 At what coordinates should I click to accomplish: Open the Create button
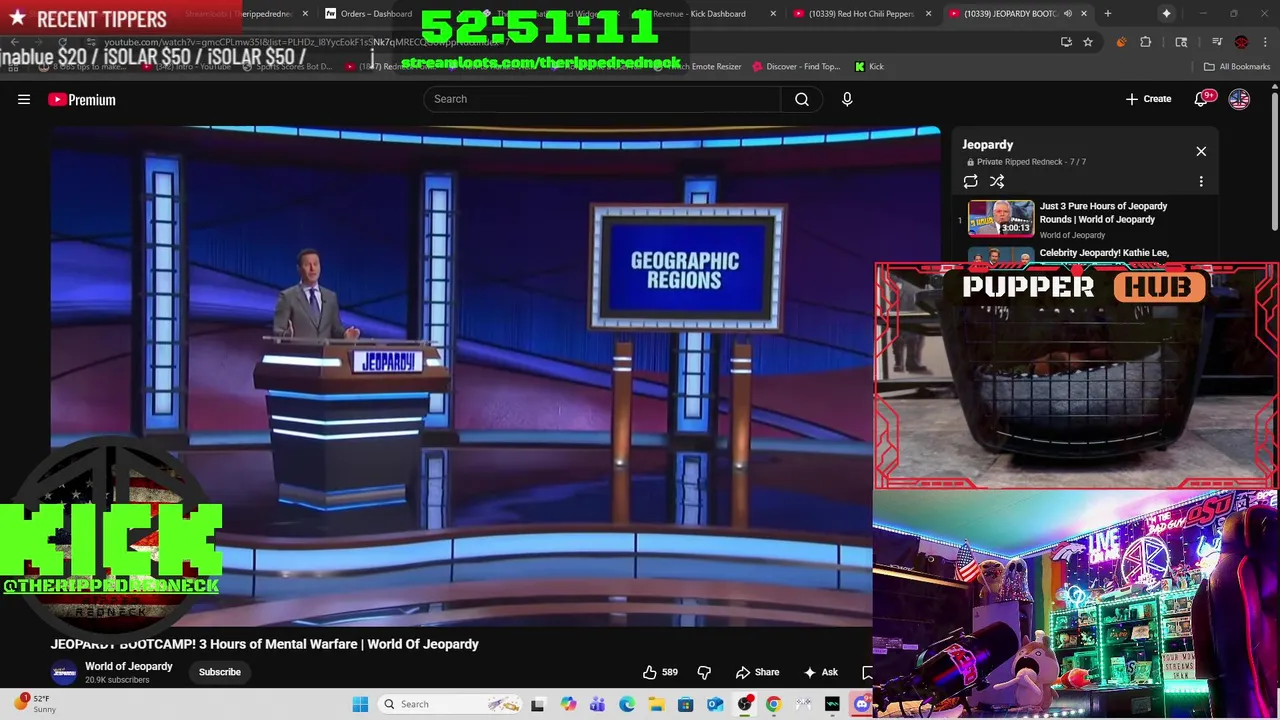tap(1148, 99)
